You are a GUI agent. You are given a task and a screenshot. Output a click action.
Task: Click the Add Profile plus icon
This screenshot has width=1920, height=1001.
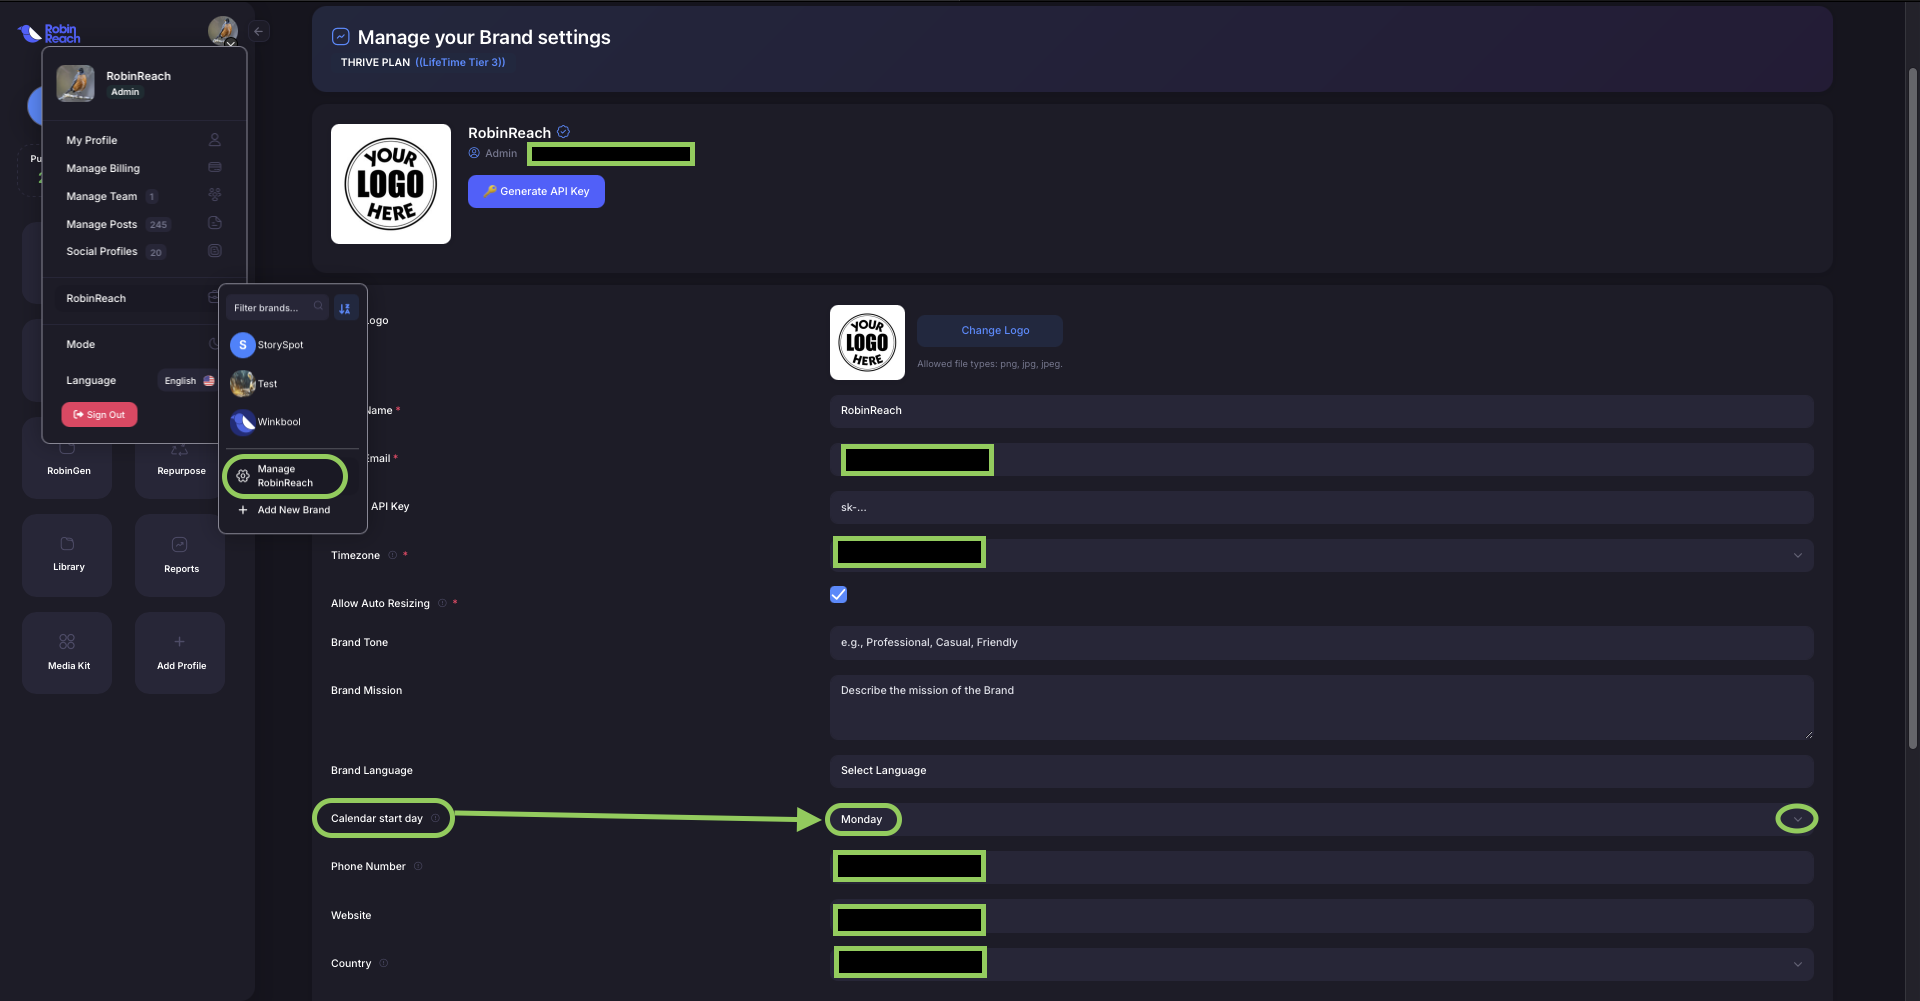click(179, 642)
